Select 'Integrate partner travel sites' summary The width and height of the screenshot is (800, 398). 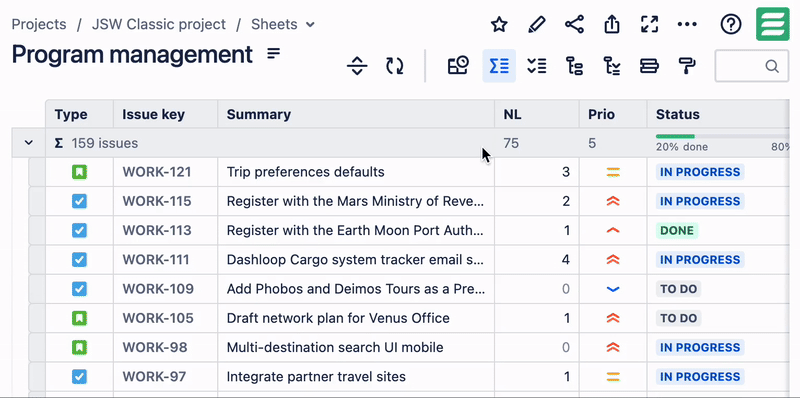pyautogui.click(x=316, y=377)
